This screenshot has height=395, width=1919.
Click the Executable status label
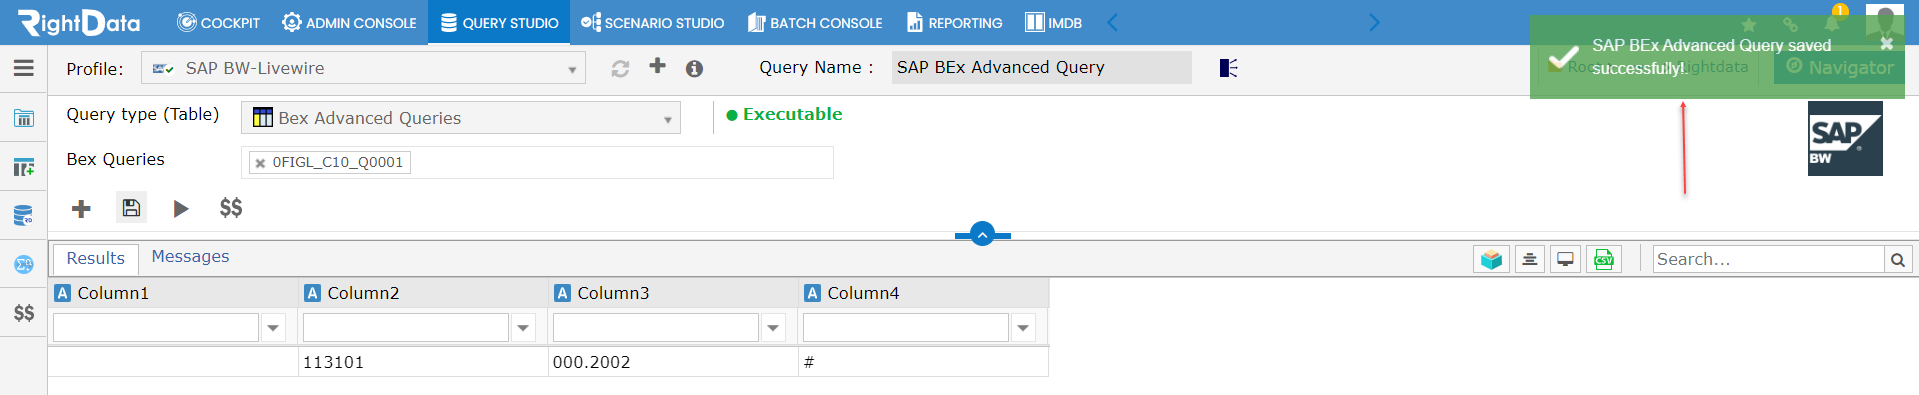[x=784, y=114]
